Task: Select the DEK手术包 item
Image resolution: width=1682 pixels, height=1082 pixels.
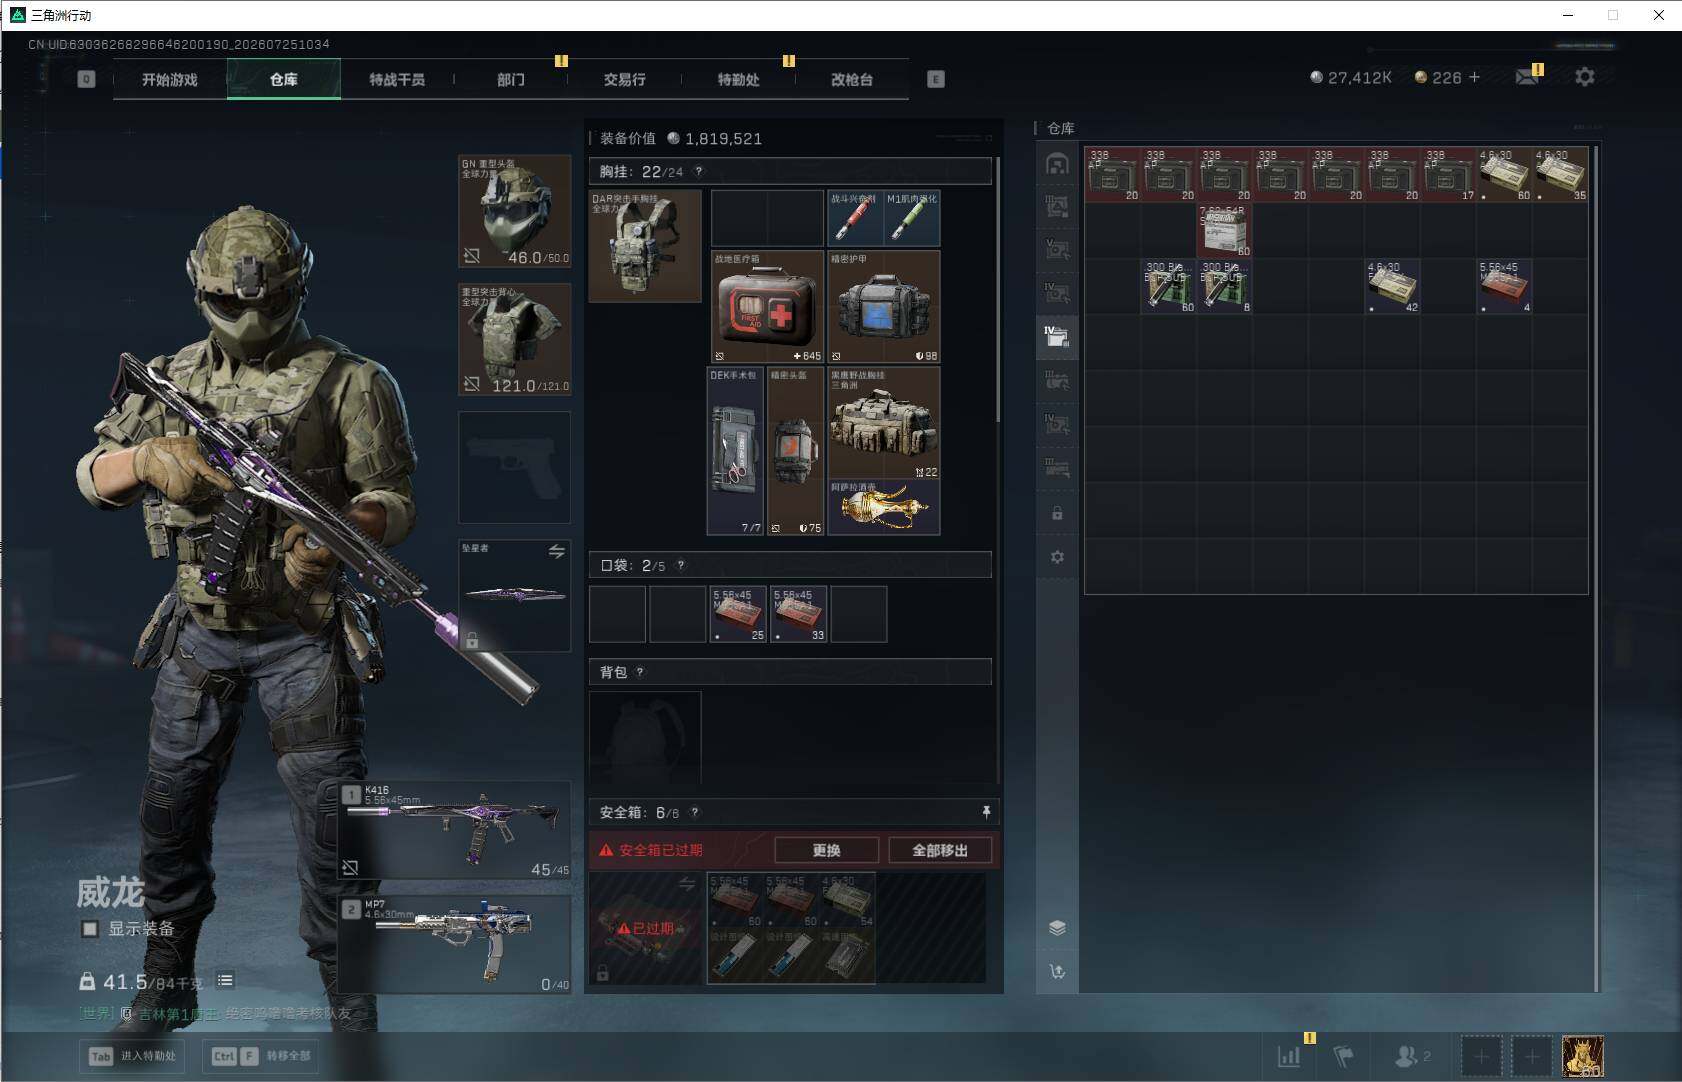Action: pos(735,451)
